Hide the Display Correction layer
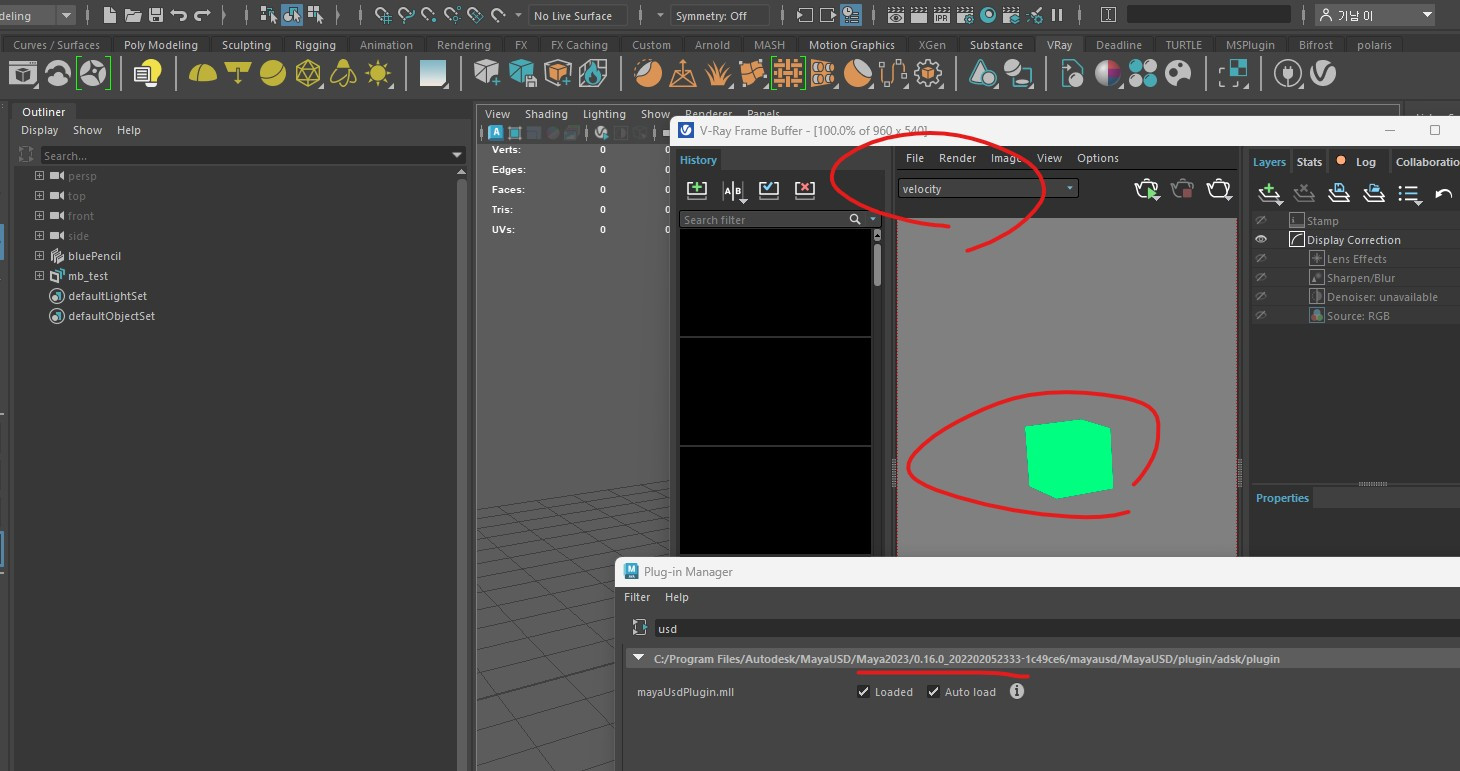Image resolution: width=1460 pixels, height=771 pixels. pyautogui.click(x=1262, y=239)
